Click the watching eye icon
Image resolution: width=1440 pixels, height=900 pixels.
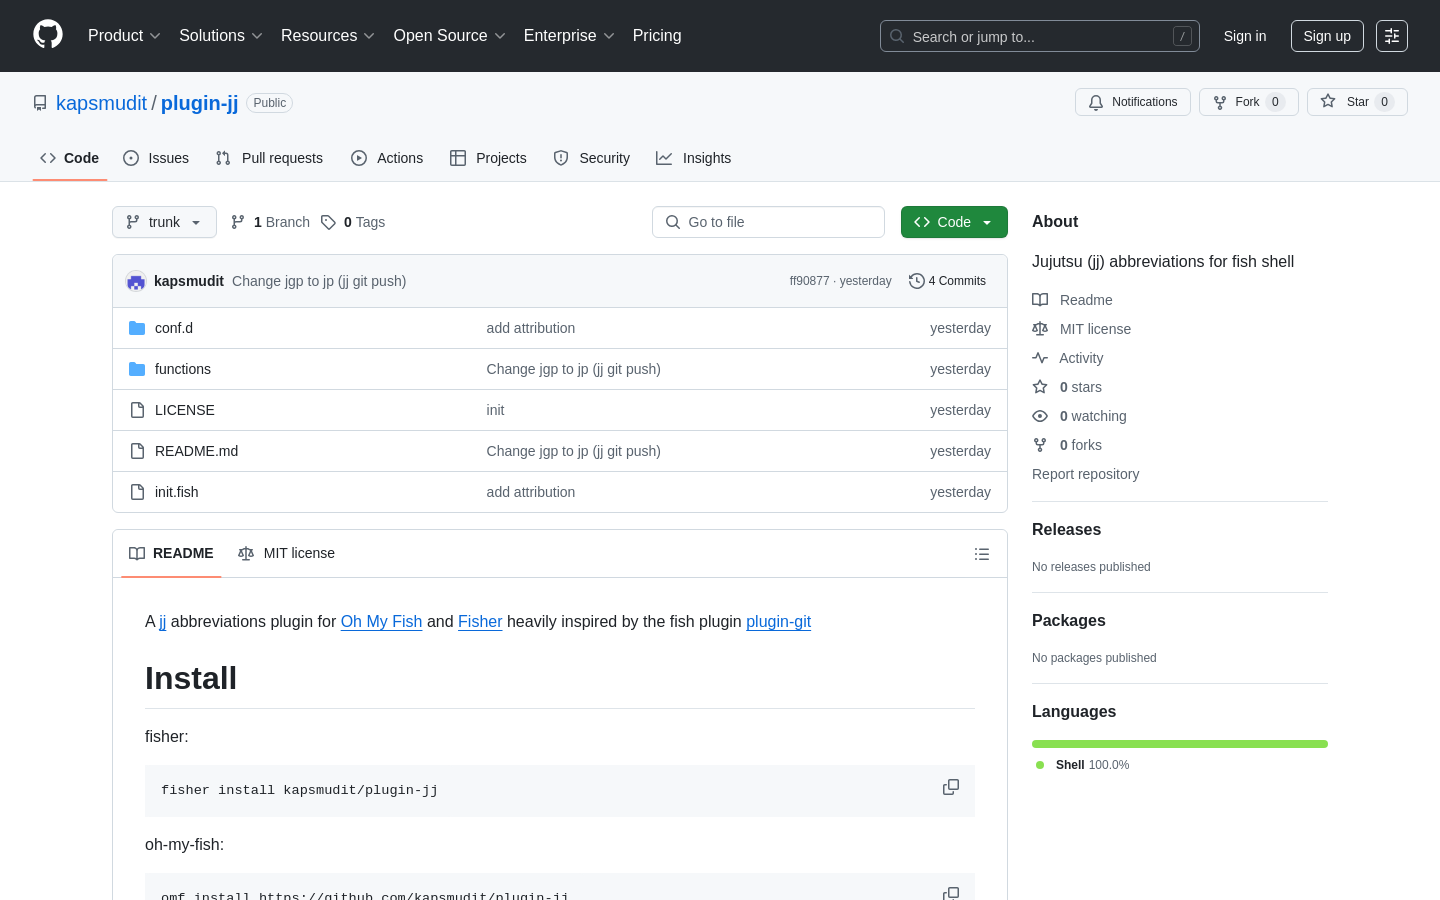pos(1040,416)
